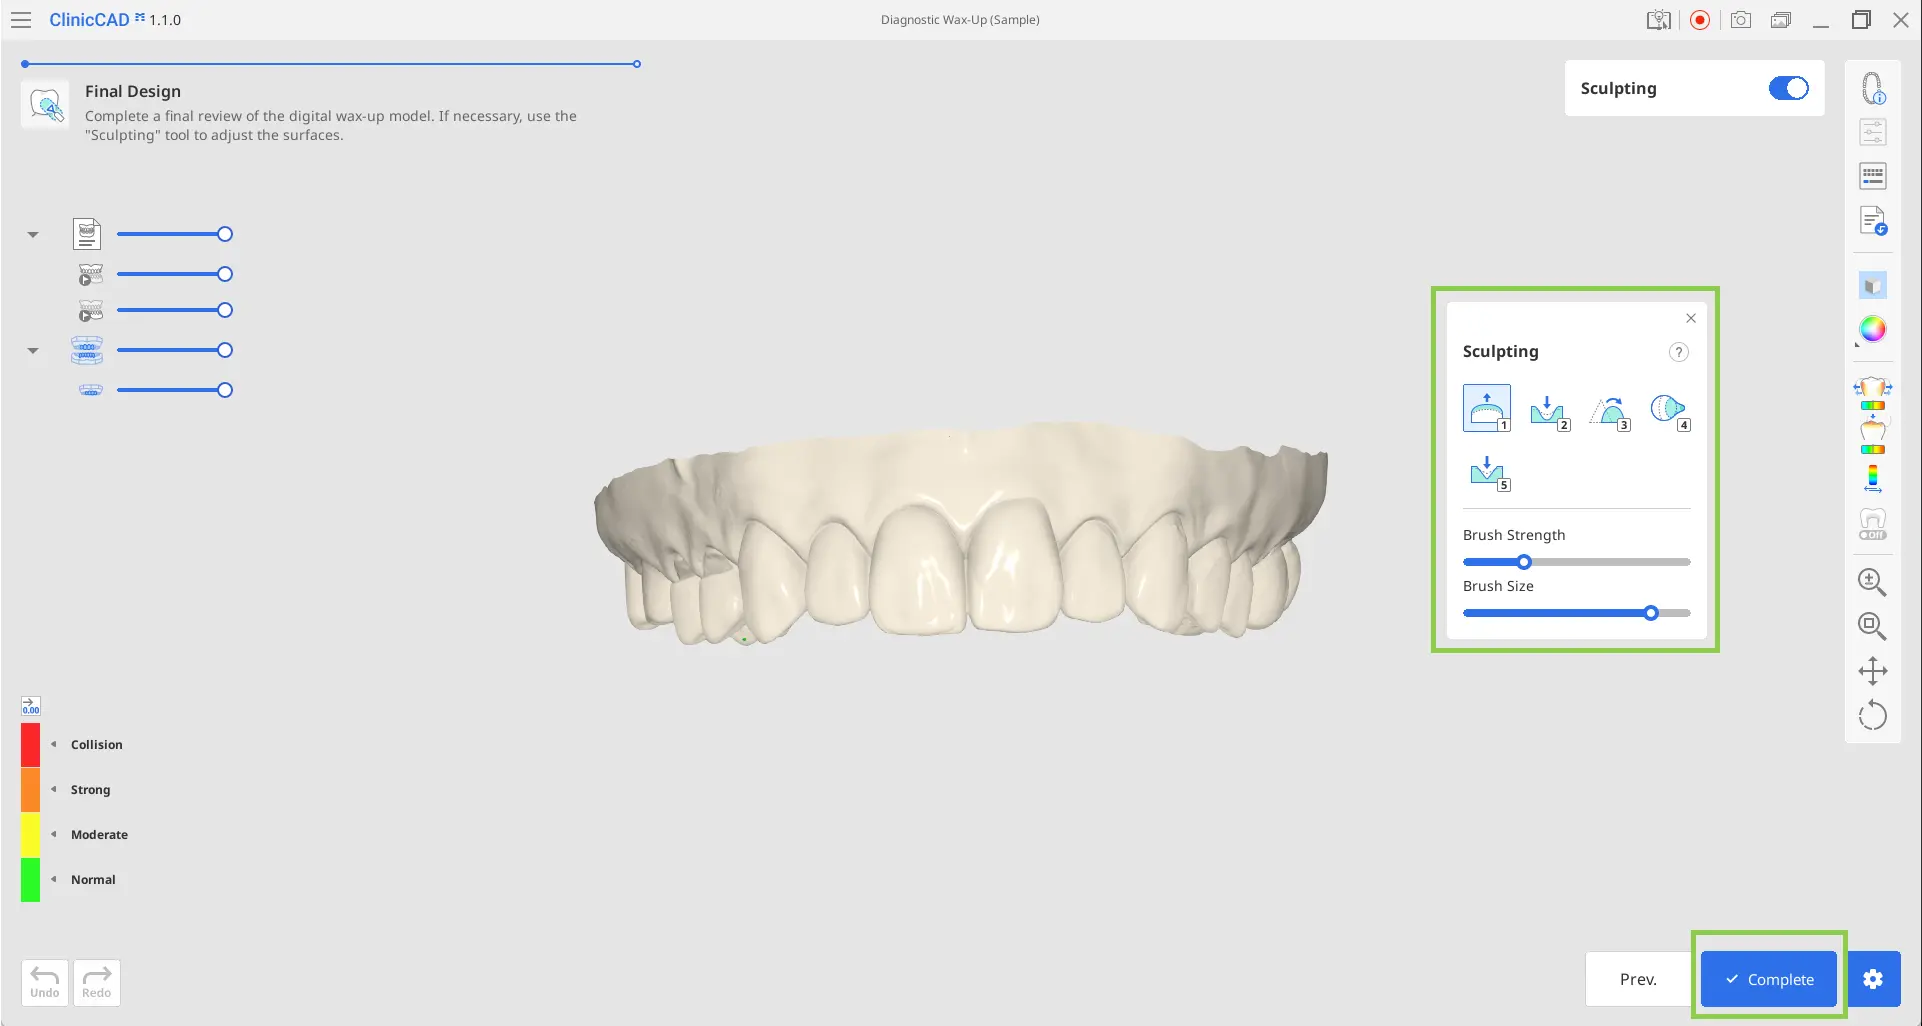Click the Final Design step icon
Viewport: 1922px width, 1026px height.
(46, 104)
